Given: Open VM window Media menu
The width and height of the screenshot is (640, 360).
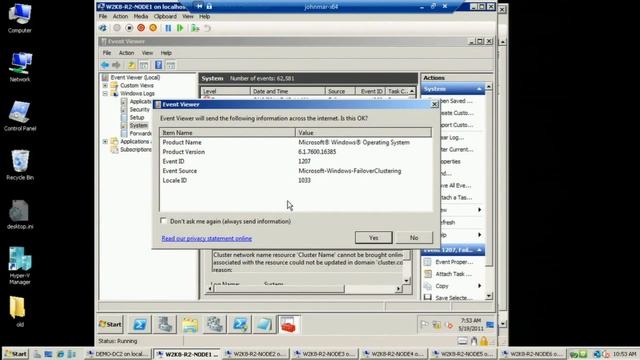Looking at the screenshot, I should tap(140, 16).
